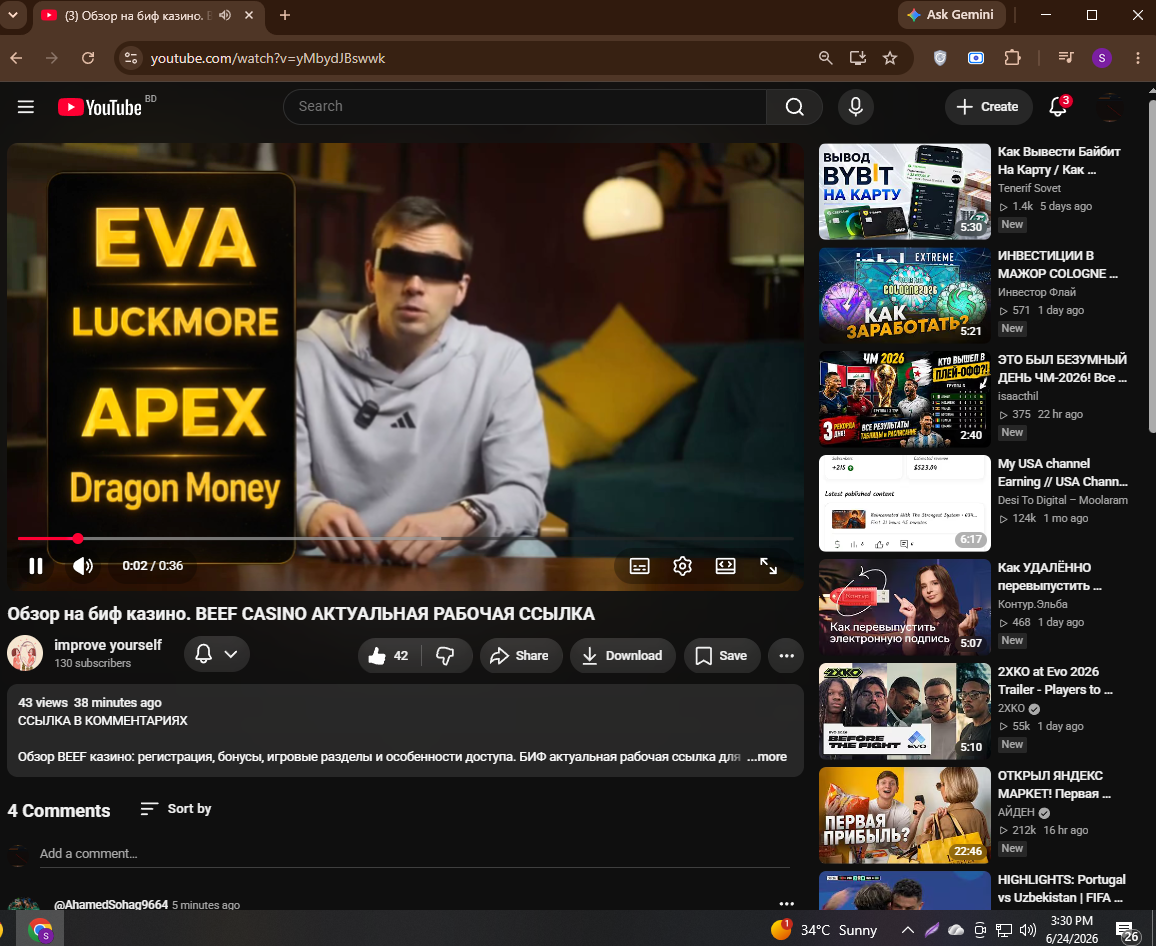Open the notifications bell
This screenshot has height=946, width=1156.
(x=1058, y=107)
